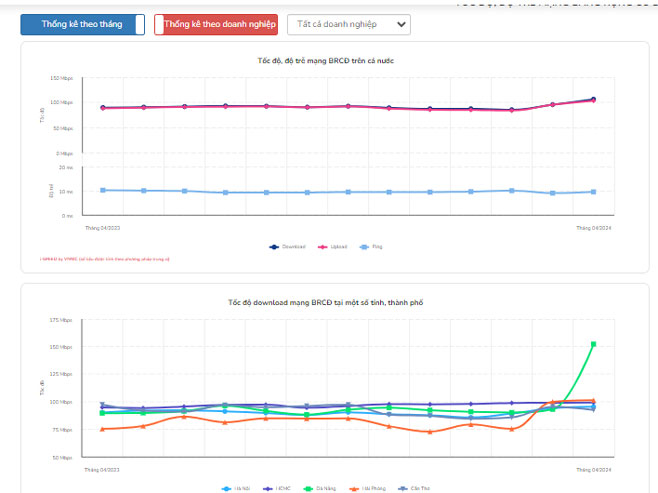The height and width of the screenshot is (493, 658).
Task: Select the 'Thống kê theo tháng' tab
Action: tap(82, 24)
